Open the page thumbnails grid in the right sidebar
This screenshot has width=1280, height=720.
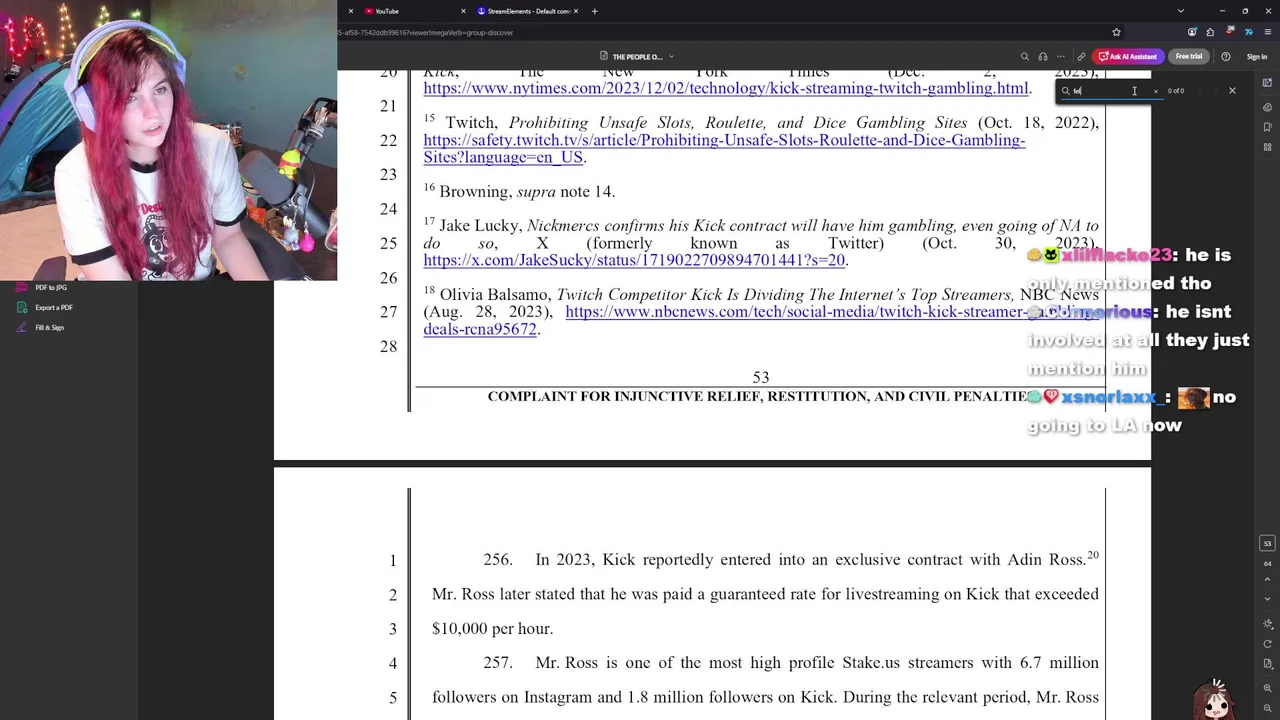pos(1267,147)
